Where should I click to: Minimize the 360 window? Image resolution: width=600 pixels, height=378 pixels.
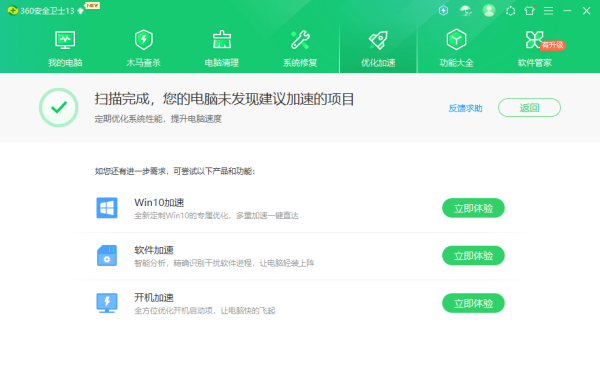567,11
